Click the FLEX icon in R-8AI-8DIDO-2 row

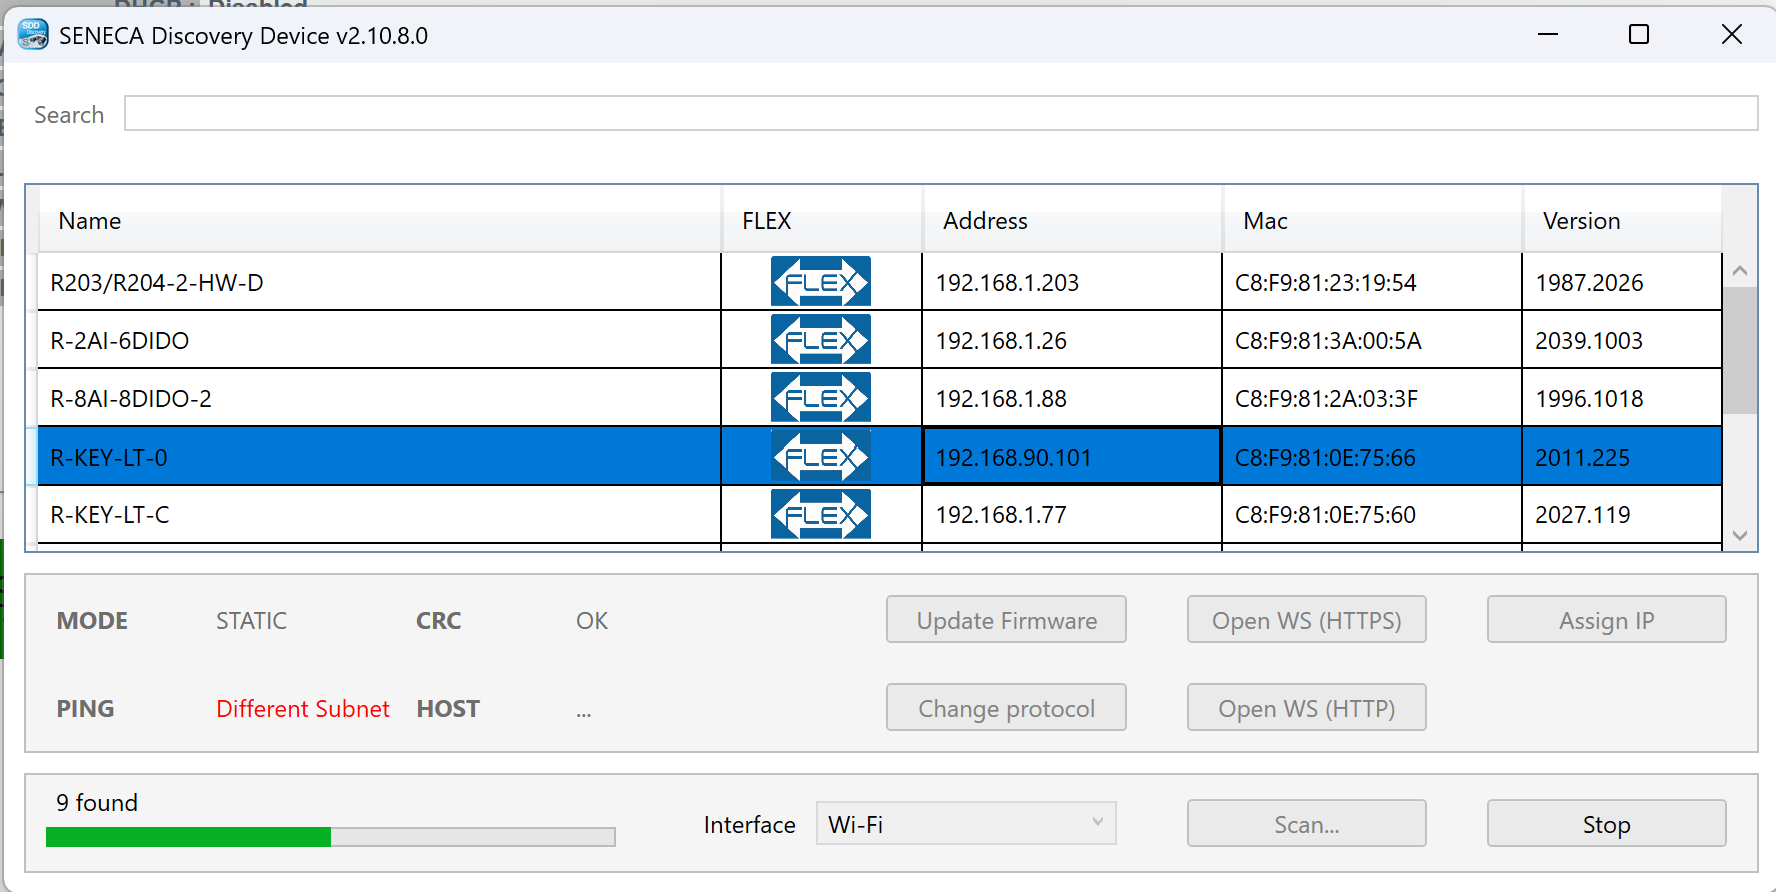click(820, 398)
